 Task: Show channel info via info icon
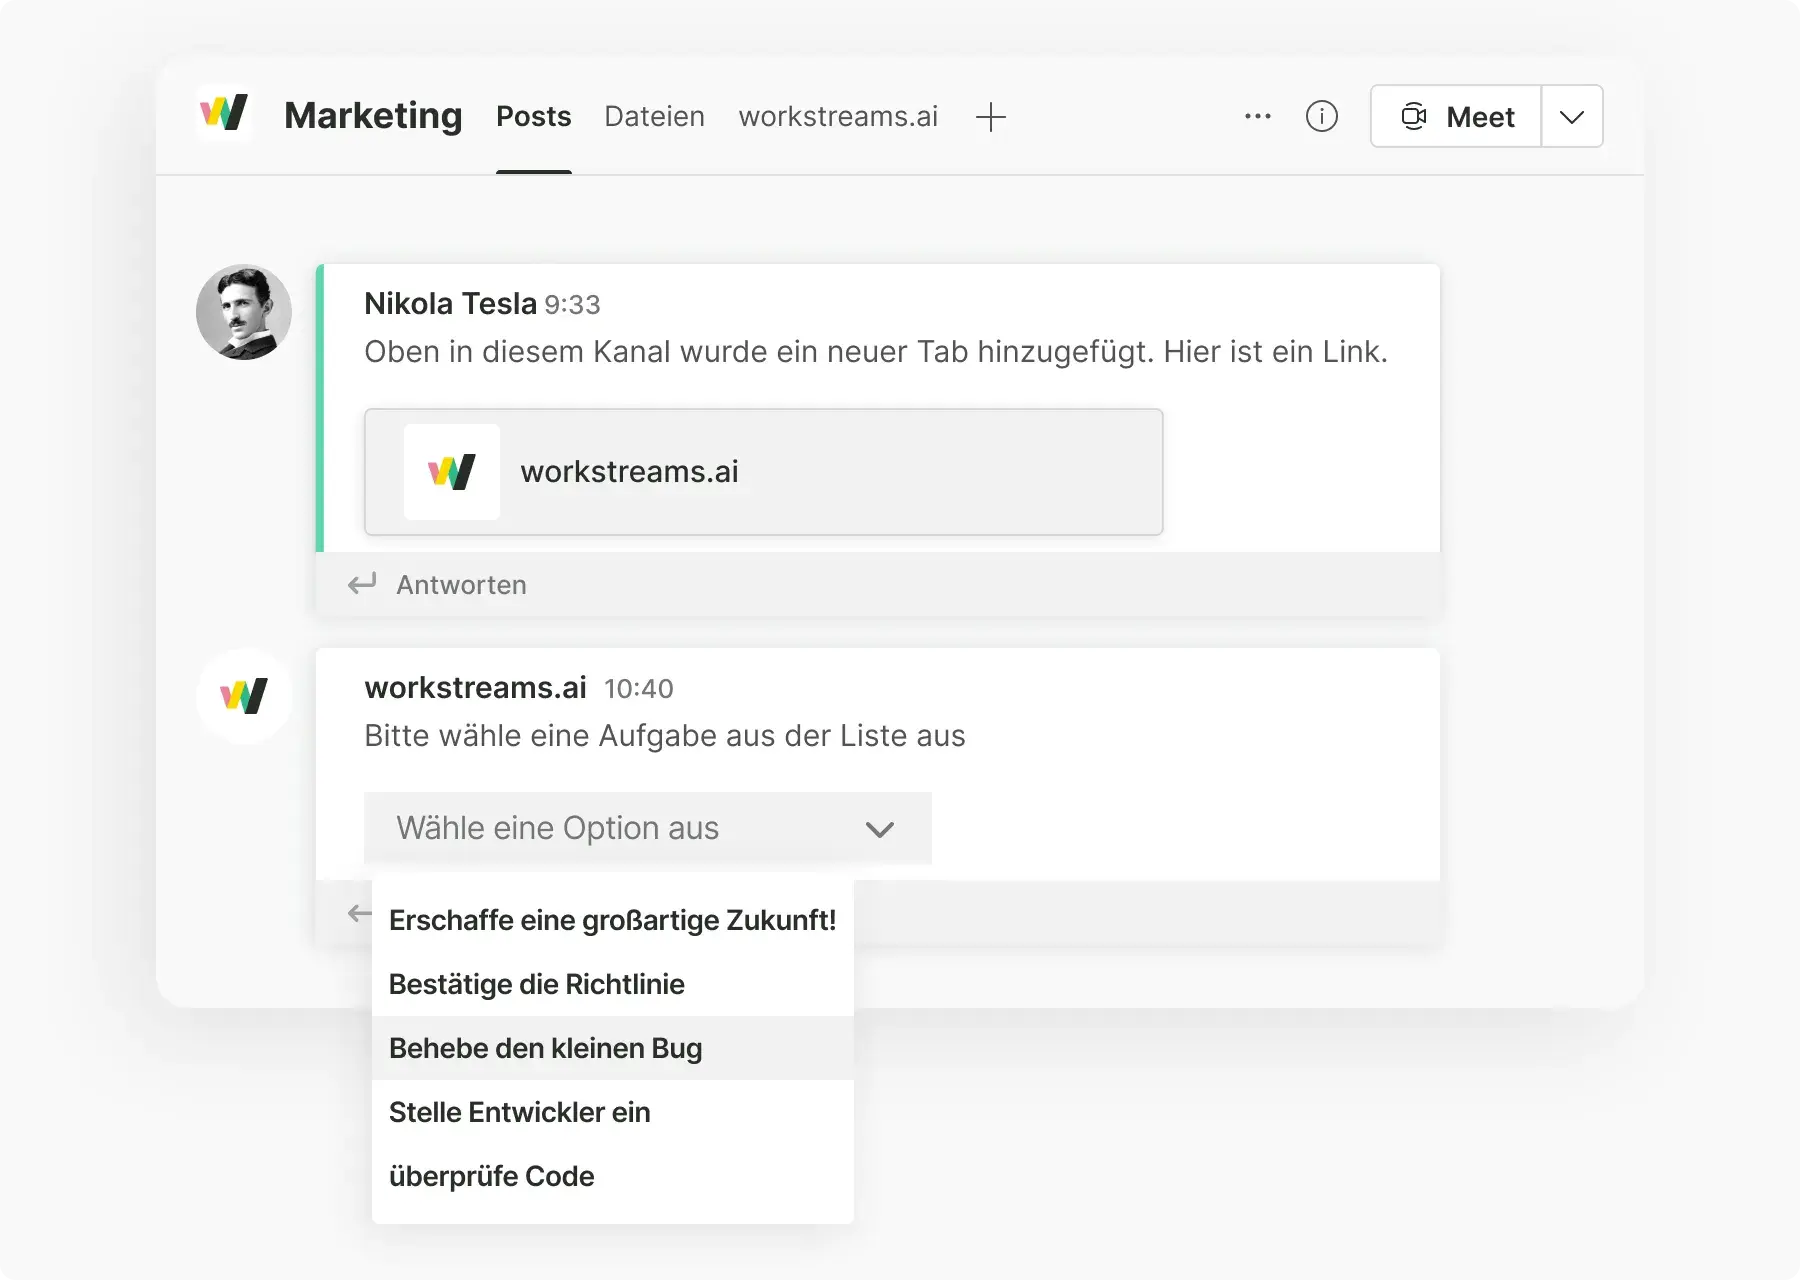[x=1321, y=117]
